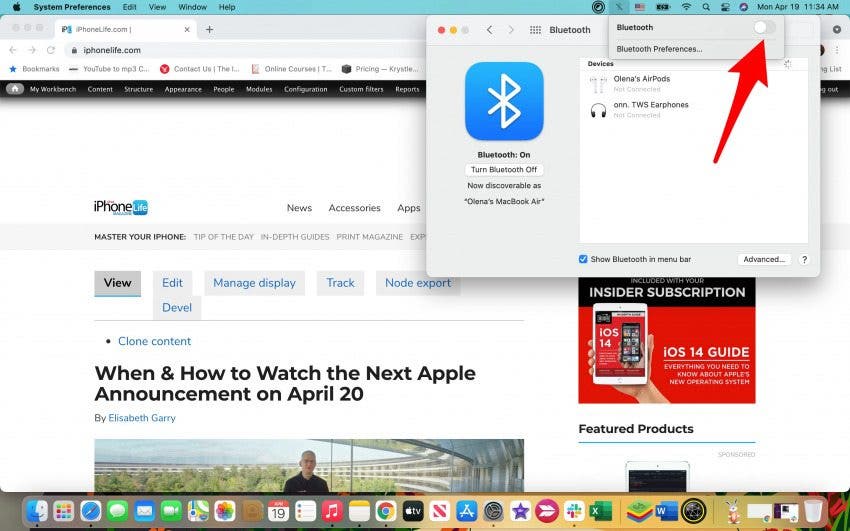Show all preferences grid icon
Screen dimensions: 850x531
click(x=535, y=30)
